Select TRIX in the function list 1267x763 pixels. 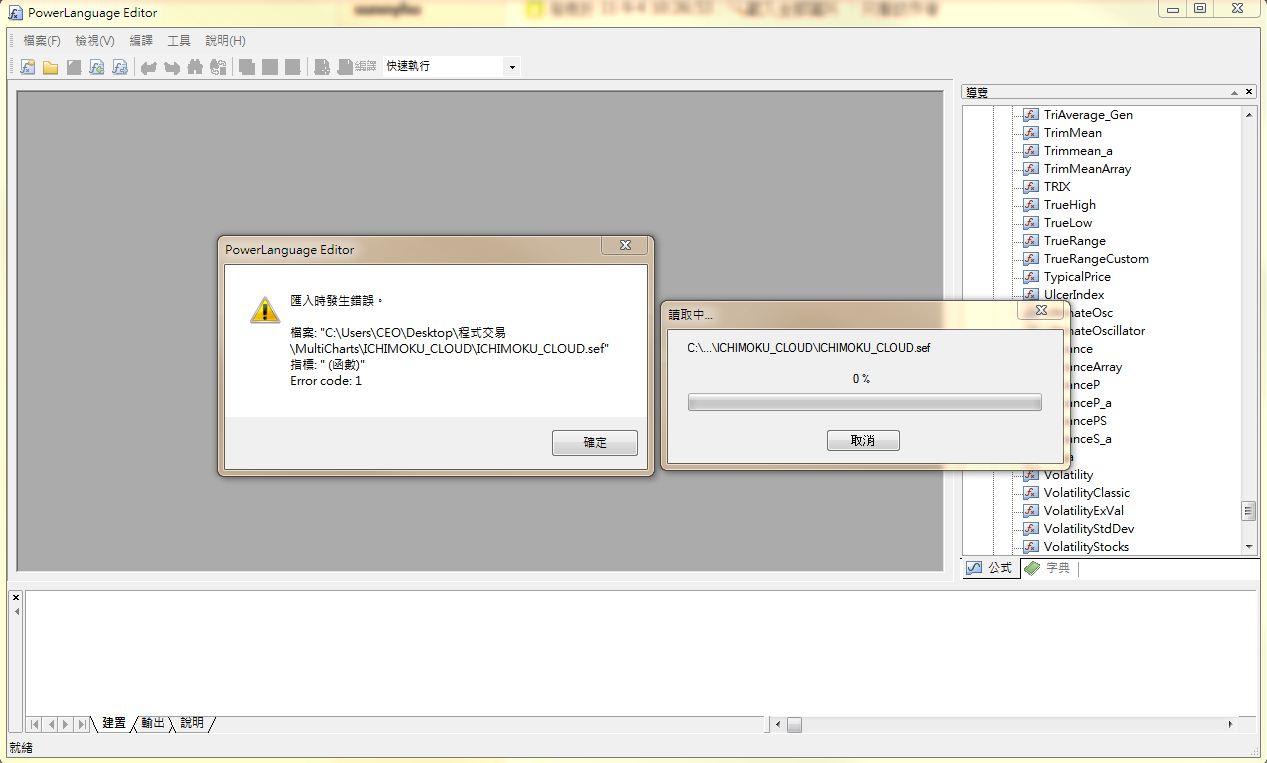[1057, 187]
